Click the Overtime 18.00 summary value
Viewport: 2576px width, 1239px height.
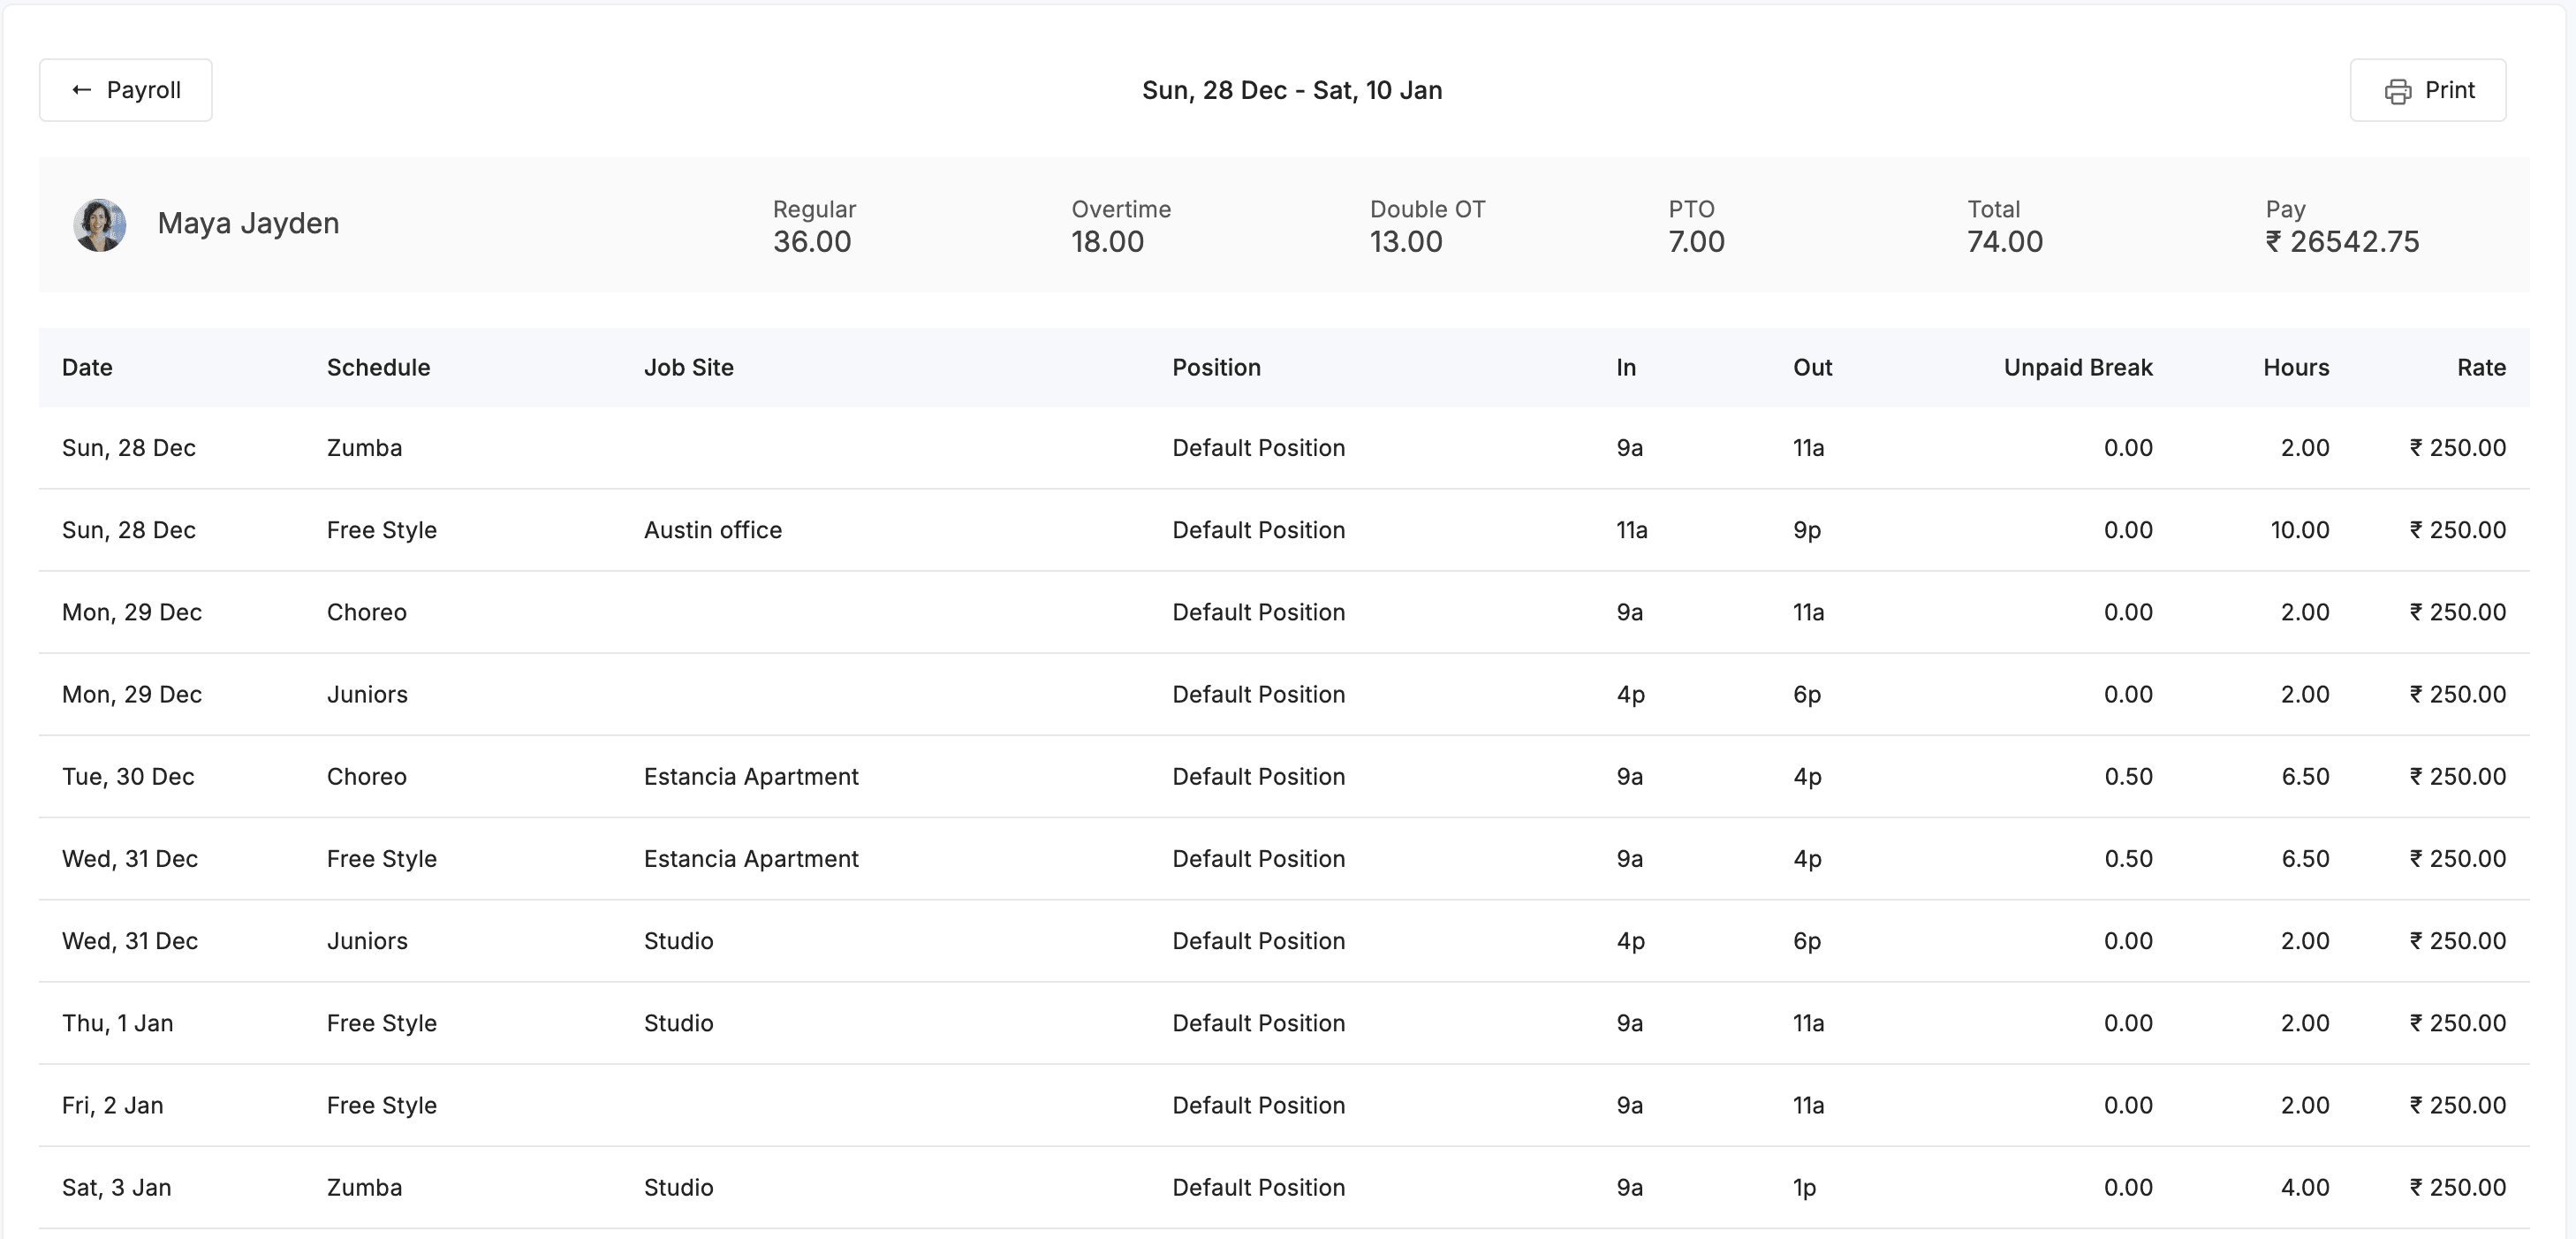pyautogui.click(x=1106, y=242)
